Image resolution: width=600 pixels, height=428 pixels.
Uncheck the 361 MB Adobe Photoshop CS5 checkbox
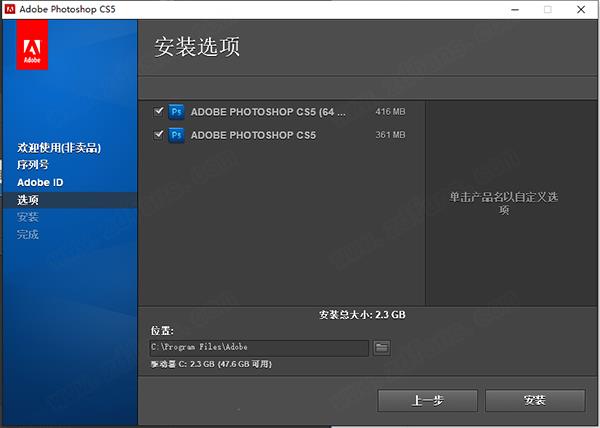pos(158,135)
